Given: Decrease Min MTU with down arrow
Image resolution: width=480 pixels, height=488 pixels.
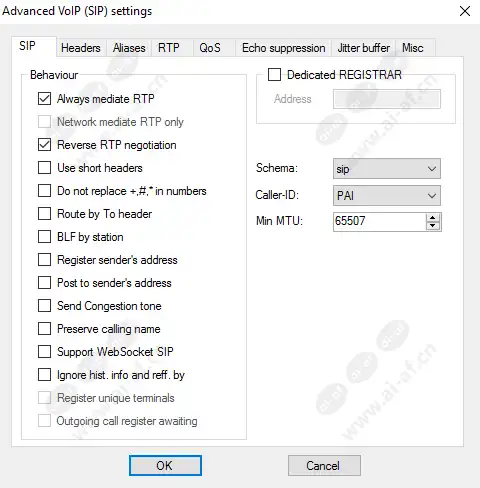Looking at the screenshot, I should [433, 226].
